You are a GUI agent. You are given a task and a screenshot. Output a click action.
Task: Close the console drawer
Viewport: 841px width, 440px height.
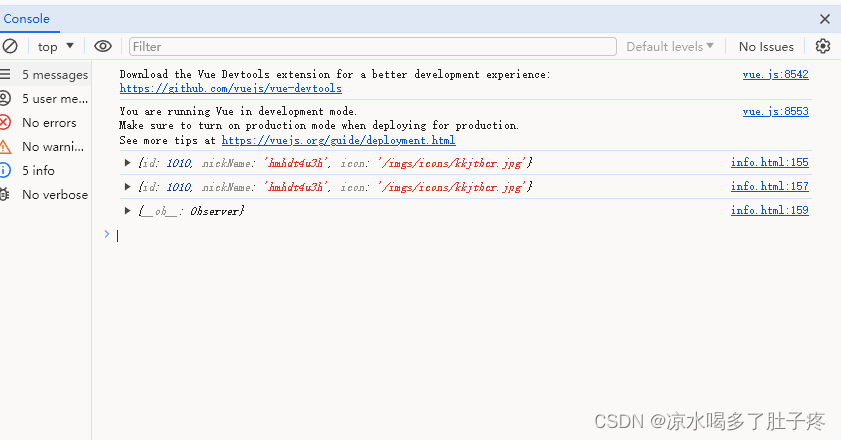[825, 19]
